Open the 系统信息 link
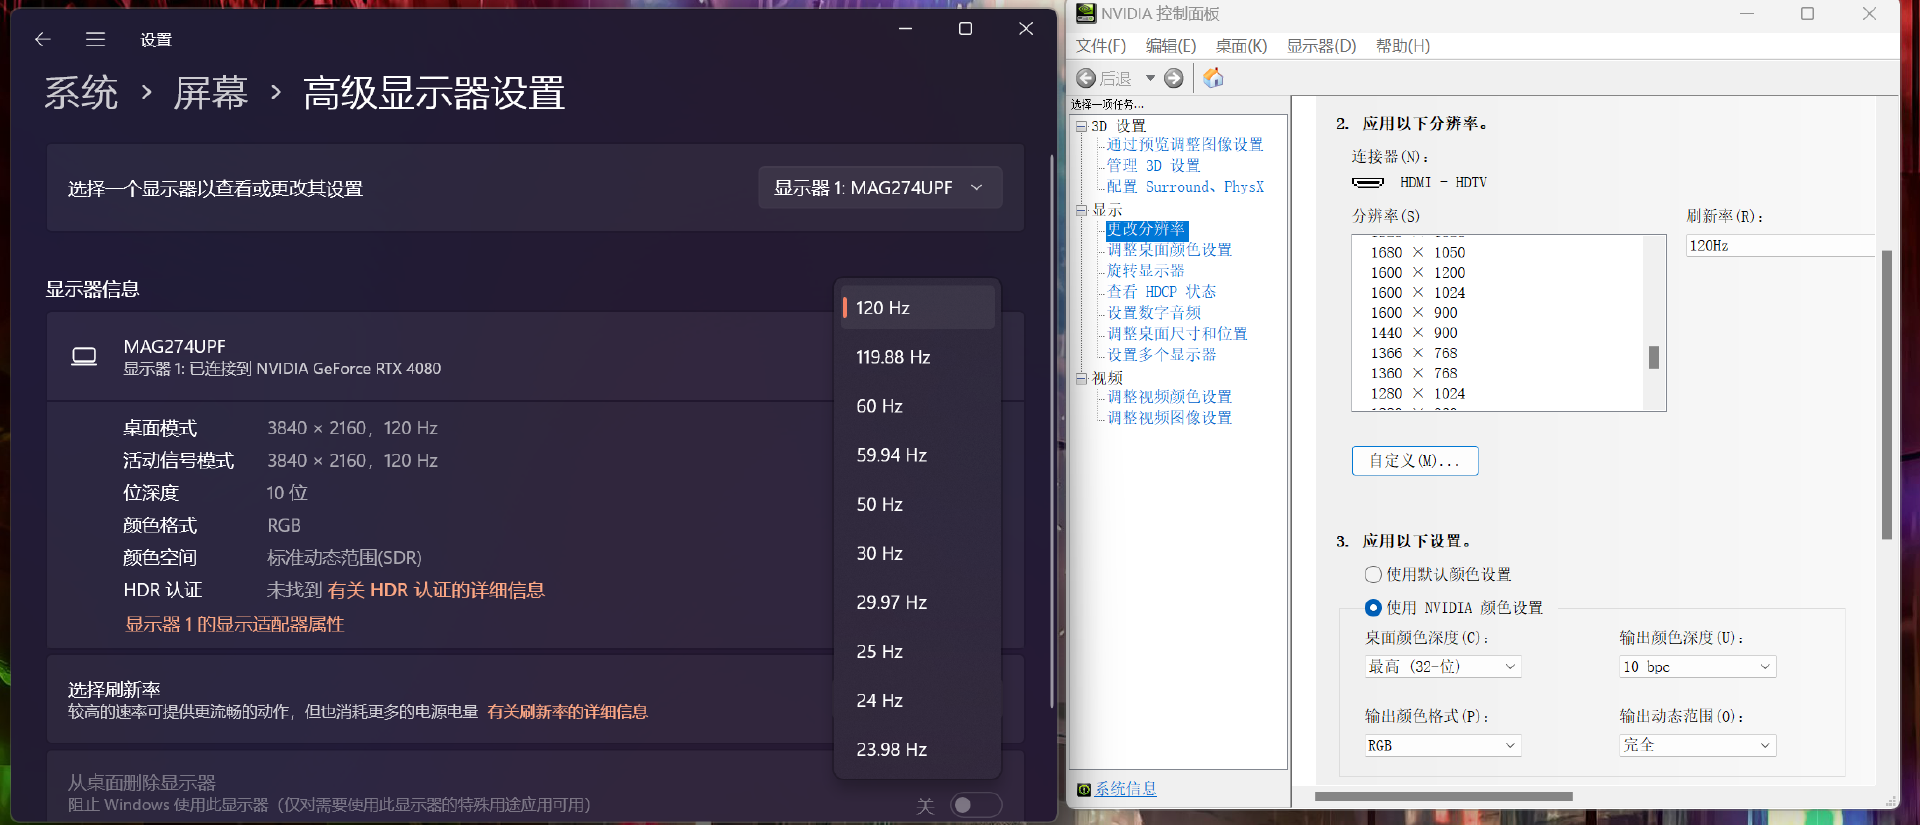This screenshot has height=825, width=1920. click(1126, 789)
